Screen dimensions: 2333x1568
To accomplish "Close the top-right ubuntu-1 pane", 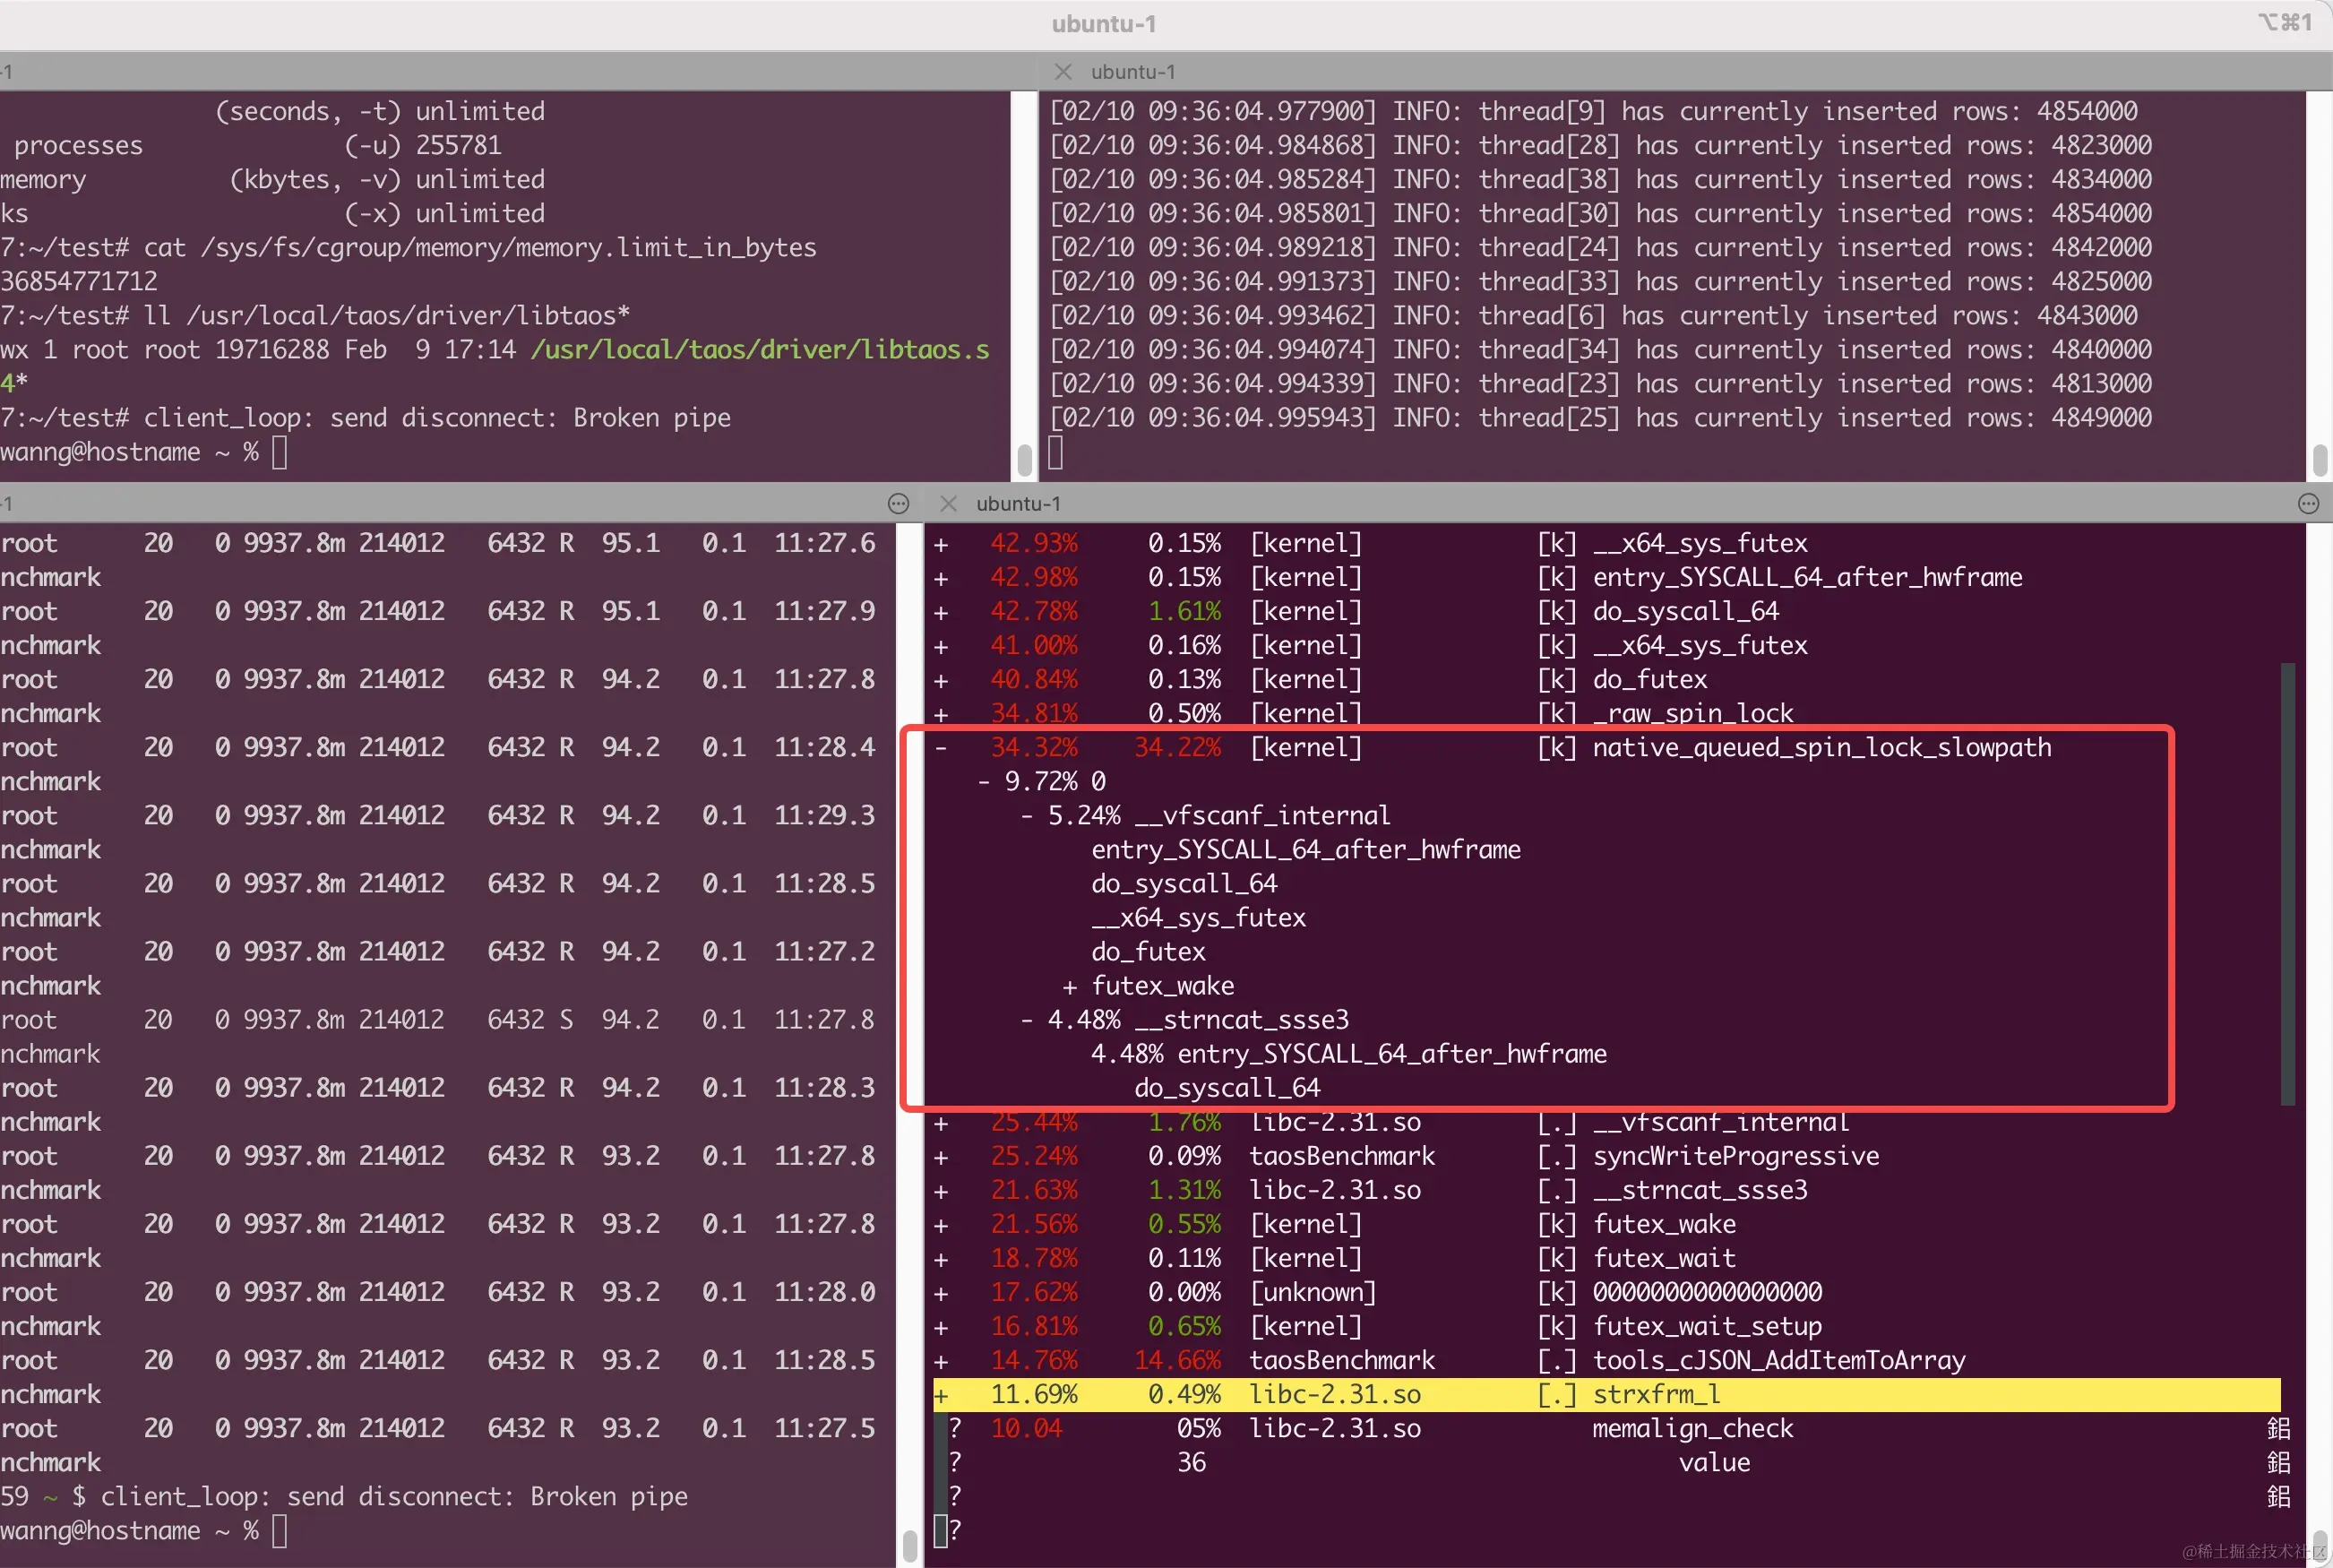I will click(1063, 72).
